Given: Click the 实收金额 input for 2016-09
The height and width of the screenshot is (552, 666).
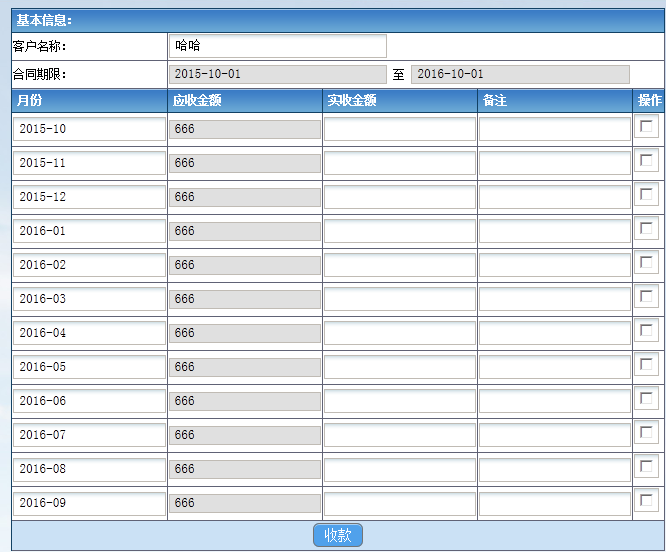Looking at the screenshot, I should (x=400, y=503).
